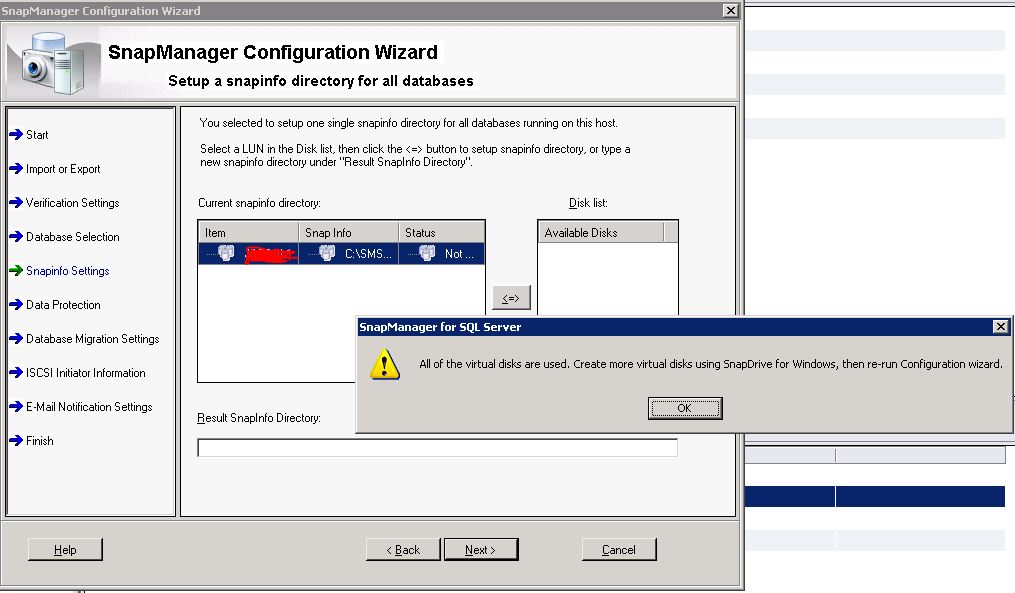Image resolution: width=1015 pixels, height=593 pixels.
Task: Click the arrow icon beside ISCSI Initiator Information
Action: [x=16, y=372]
